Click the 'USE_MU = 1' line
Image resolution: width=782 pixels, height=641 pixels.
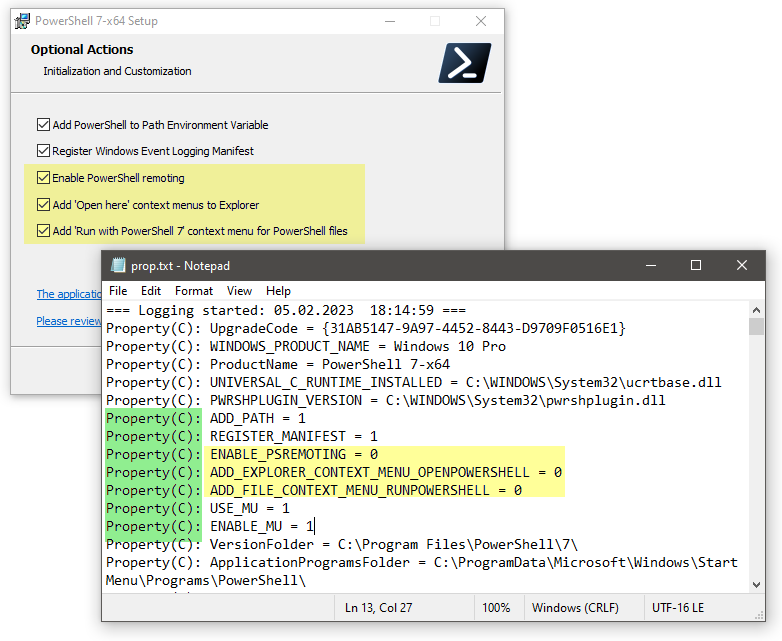(197, 508)
